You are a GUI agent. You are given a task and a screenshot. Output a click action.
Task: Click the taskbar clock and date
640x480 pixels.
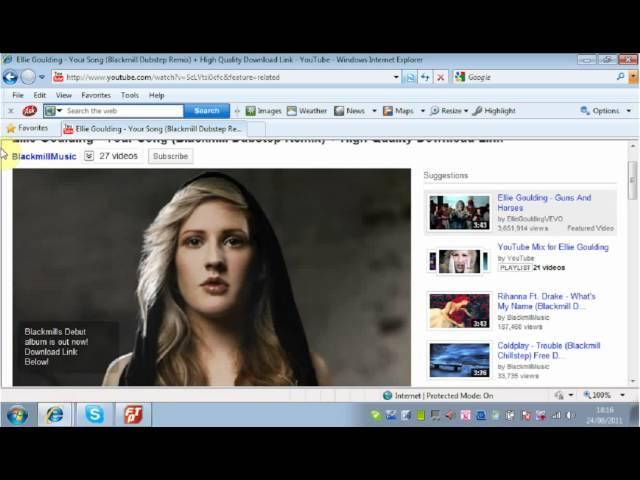click(604, 415)
